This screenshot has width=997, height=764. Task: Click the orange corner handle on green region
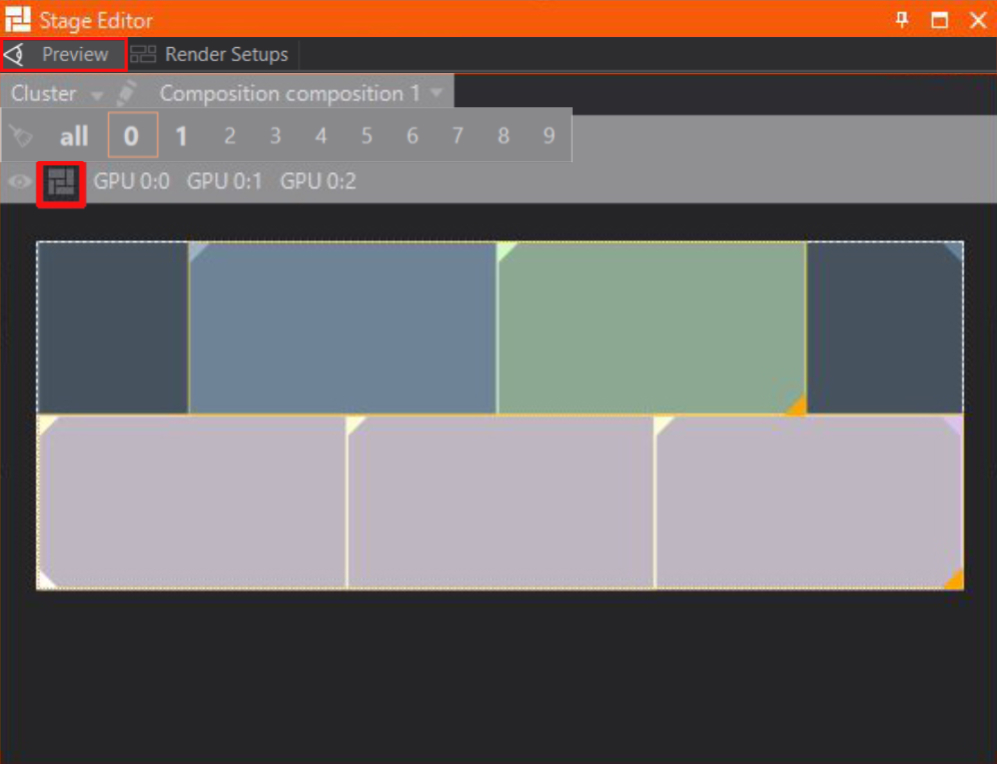pyautogui.click(x=795, y=404)
